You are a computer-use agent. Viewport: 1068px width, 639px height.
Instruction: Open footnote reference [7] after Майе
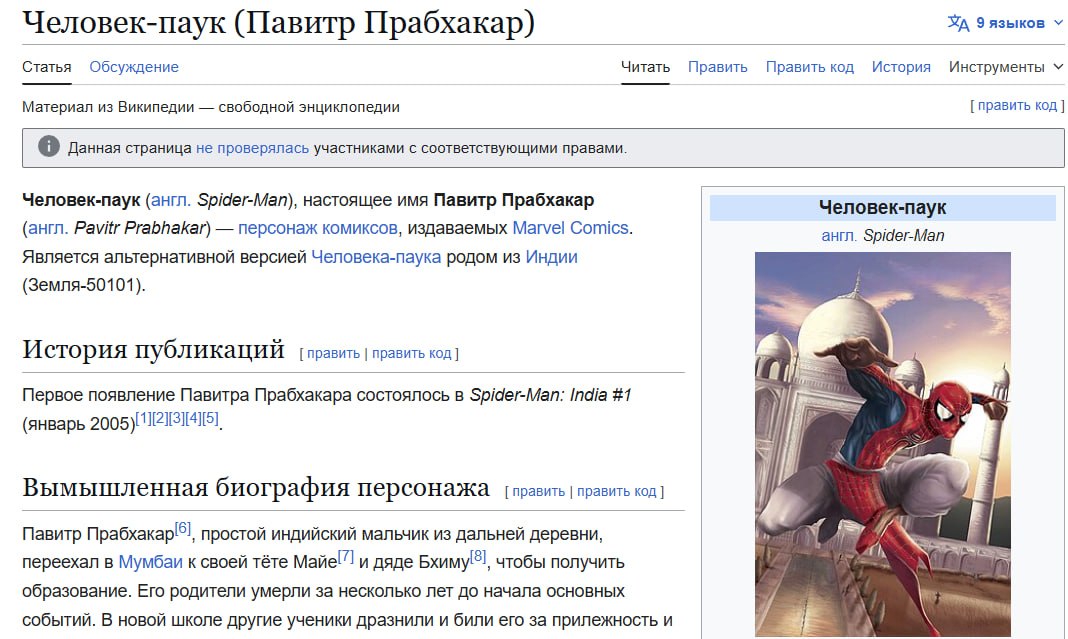pyautogui.click(x=345, y=556)
